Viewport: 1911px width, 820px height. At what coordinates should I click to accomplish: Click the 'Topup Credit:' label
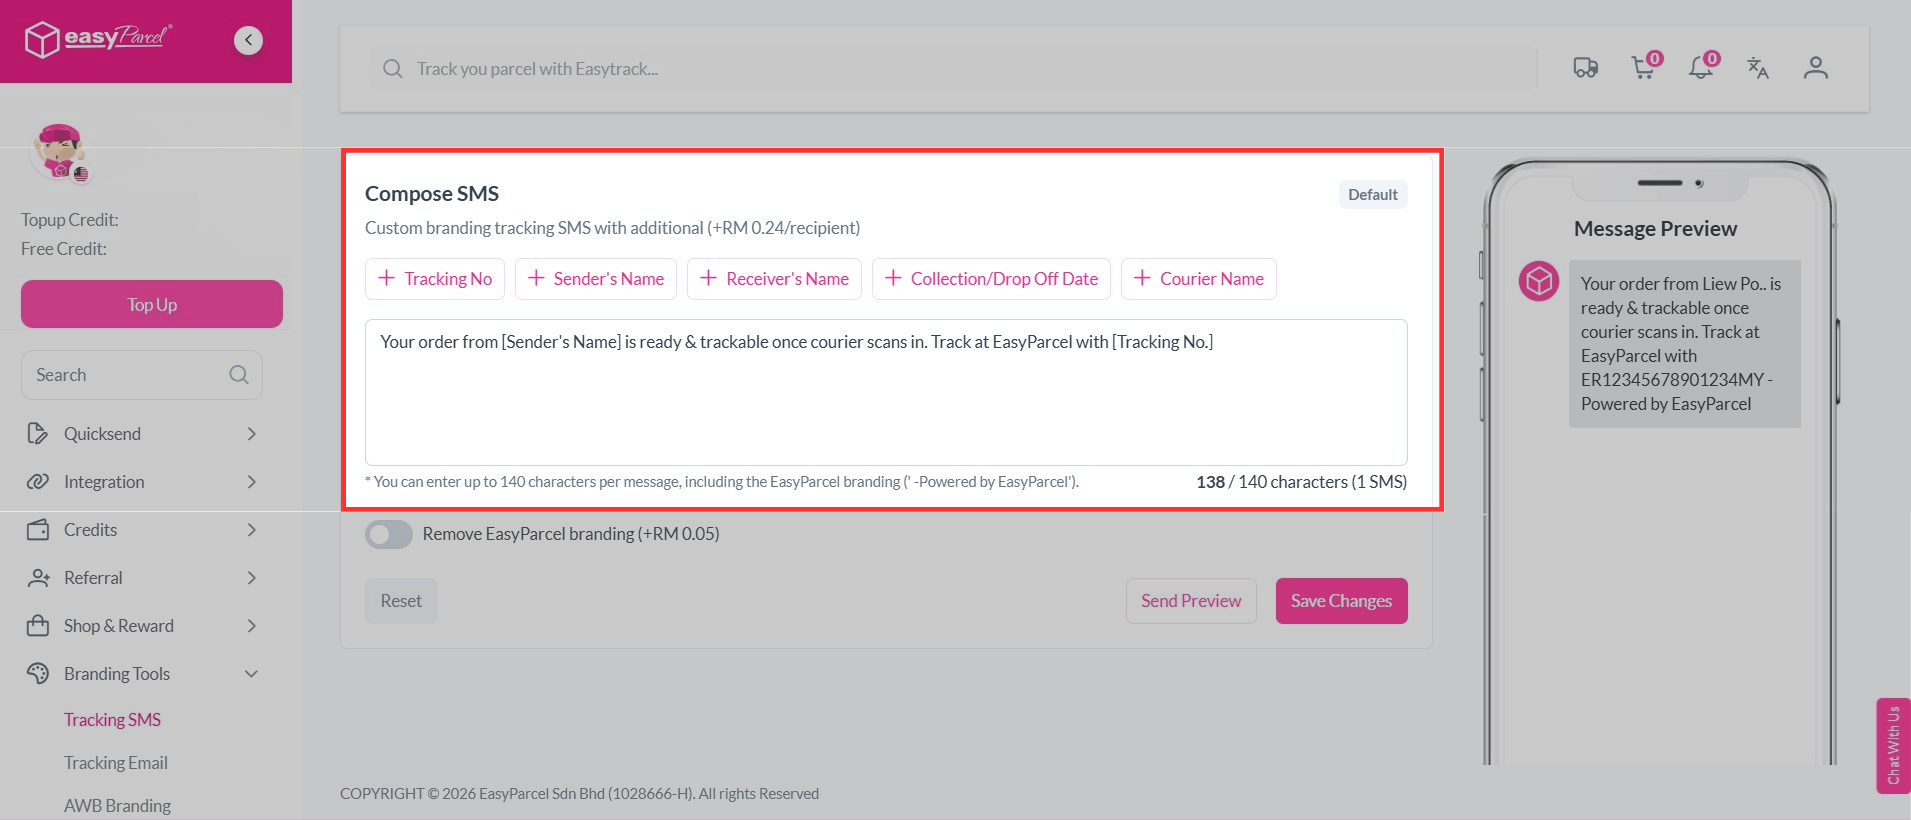[x=70, y=220]
